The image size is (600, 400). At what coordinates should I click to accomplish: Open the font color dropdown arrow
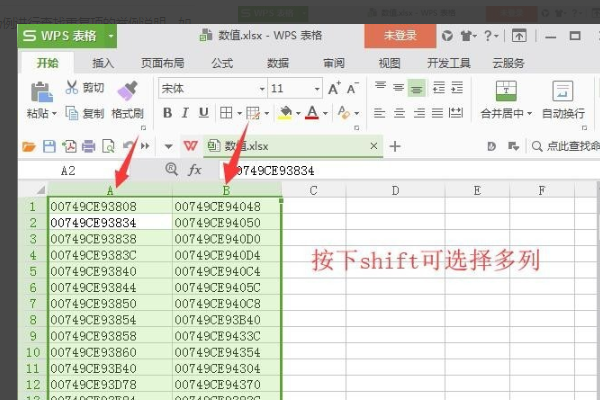click(x=325, y=113)
